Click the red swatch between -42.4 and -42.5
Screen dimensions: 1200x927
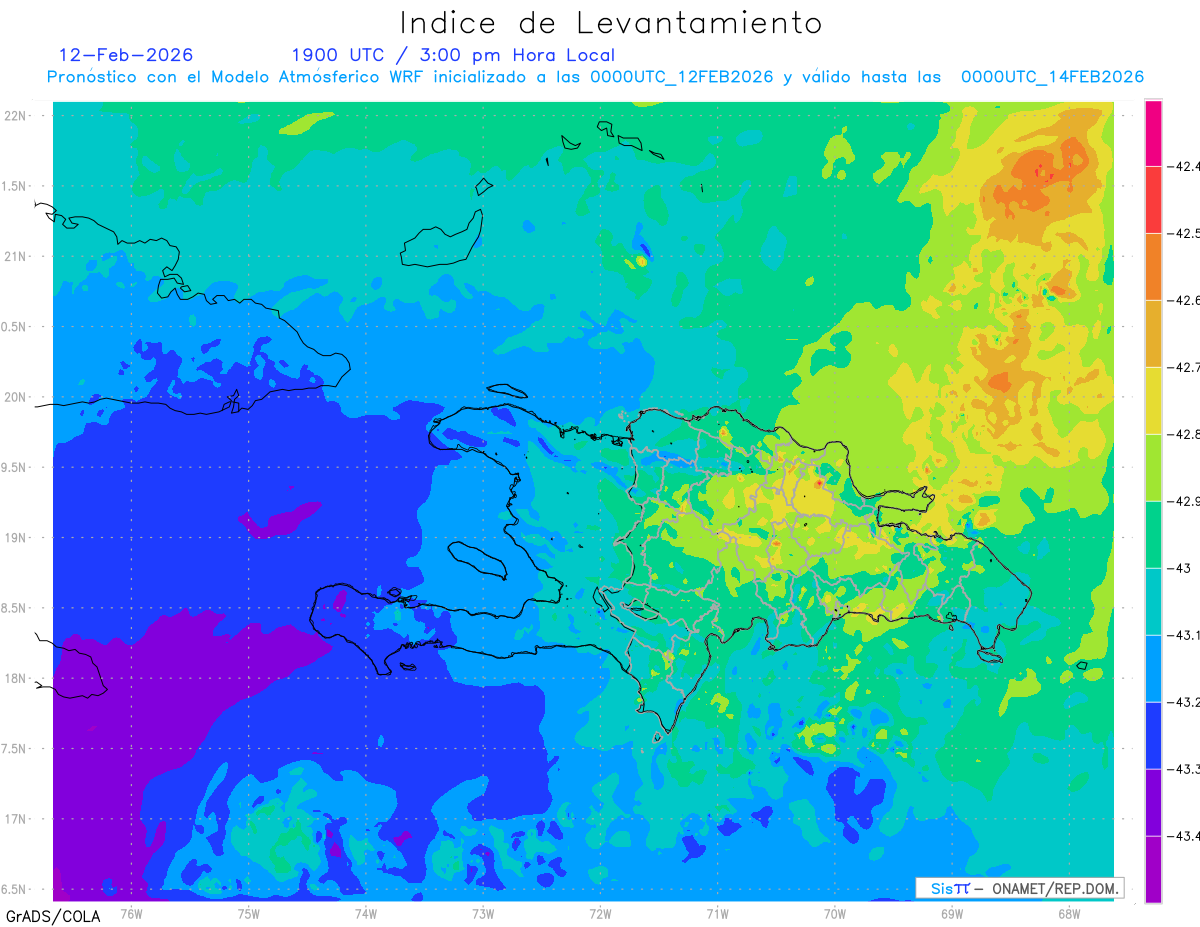click(x=1153, y=199)
